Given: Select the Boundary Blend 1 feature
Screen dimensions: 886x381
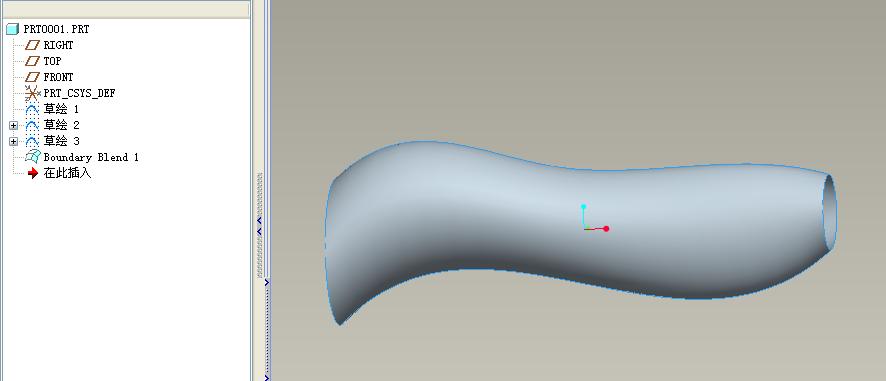Looking at the screenshot, I should click(91, 157).
